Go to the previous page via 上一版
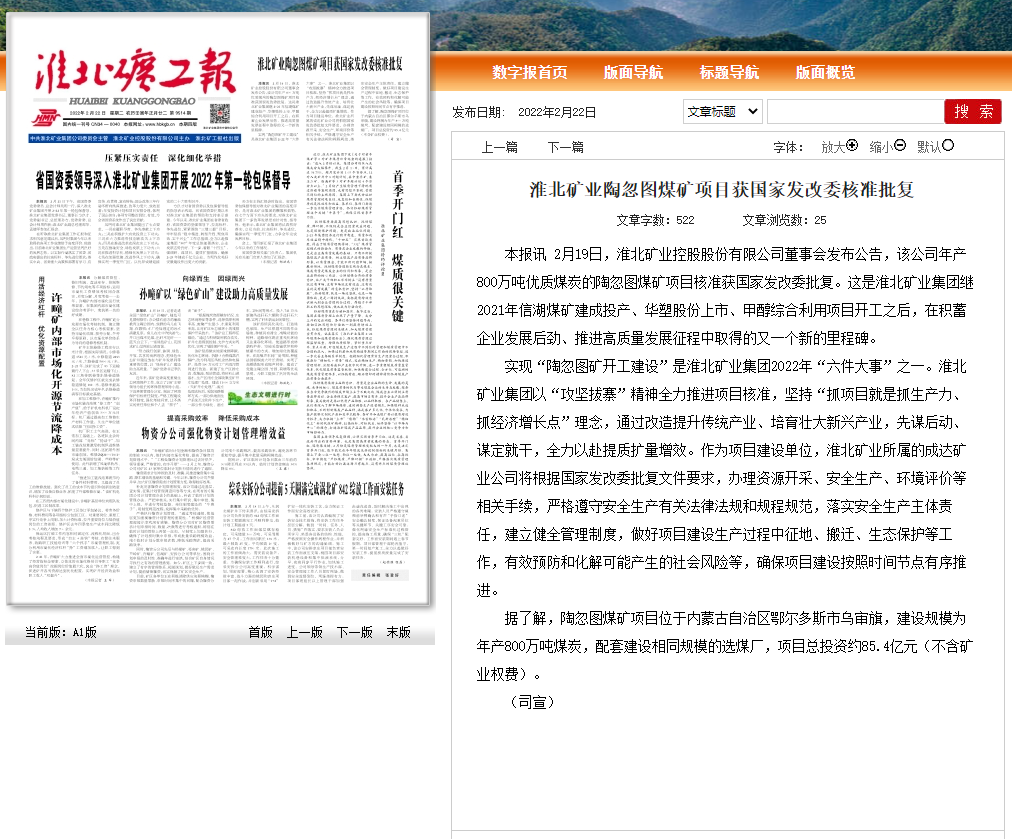Viewport: 1012px width, 839px height. click(305, 632)
